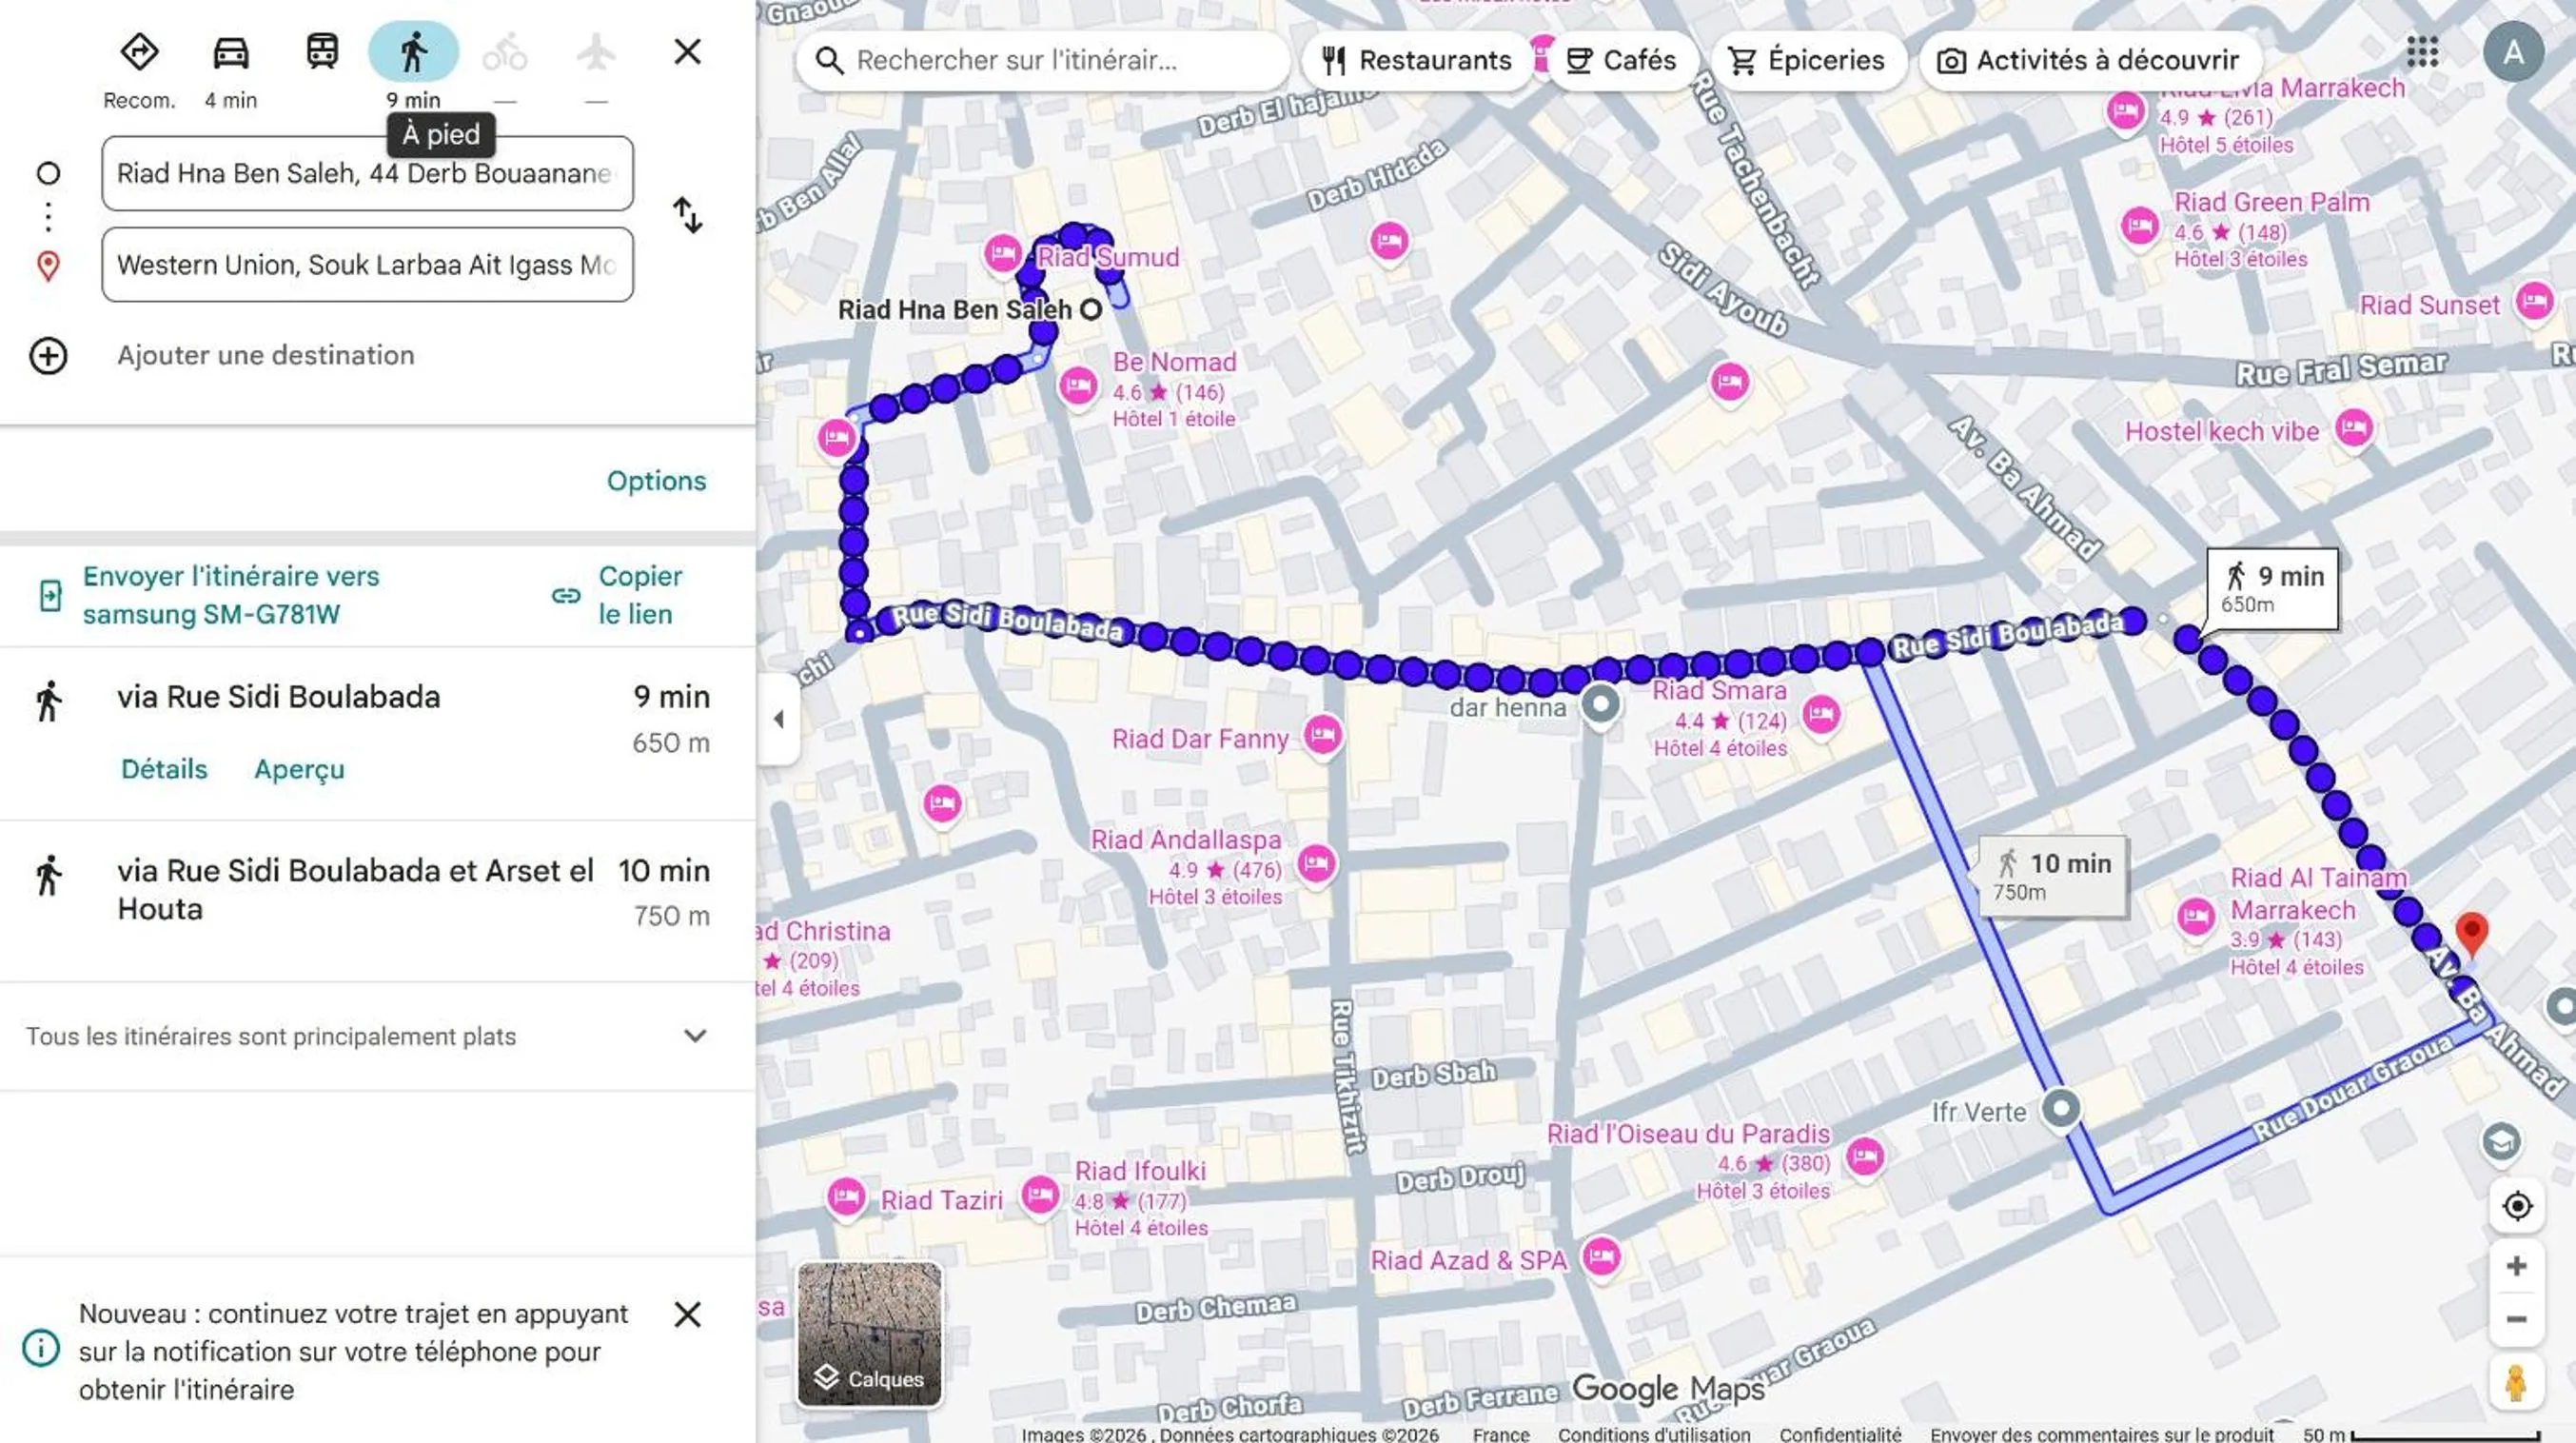Activate the Street View pegman
Viewport: 2576px width, 1443px height.
pos(2516,1384)
